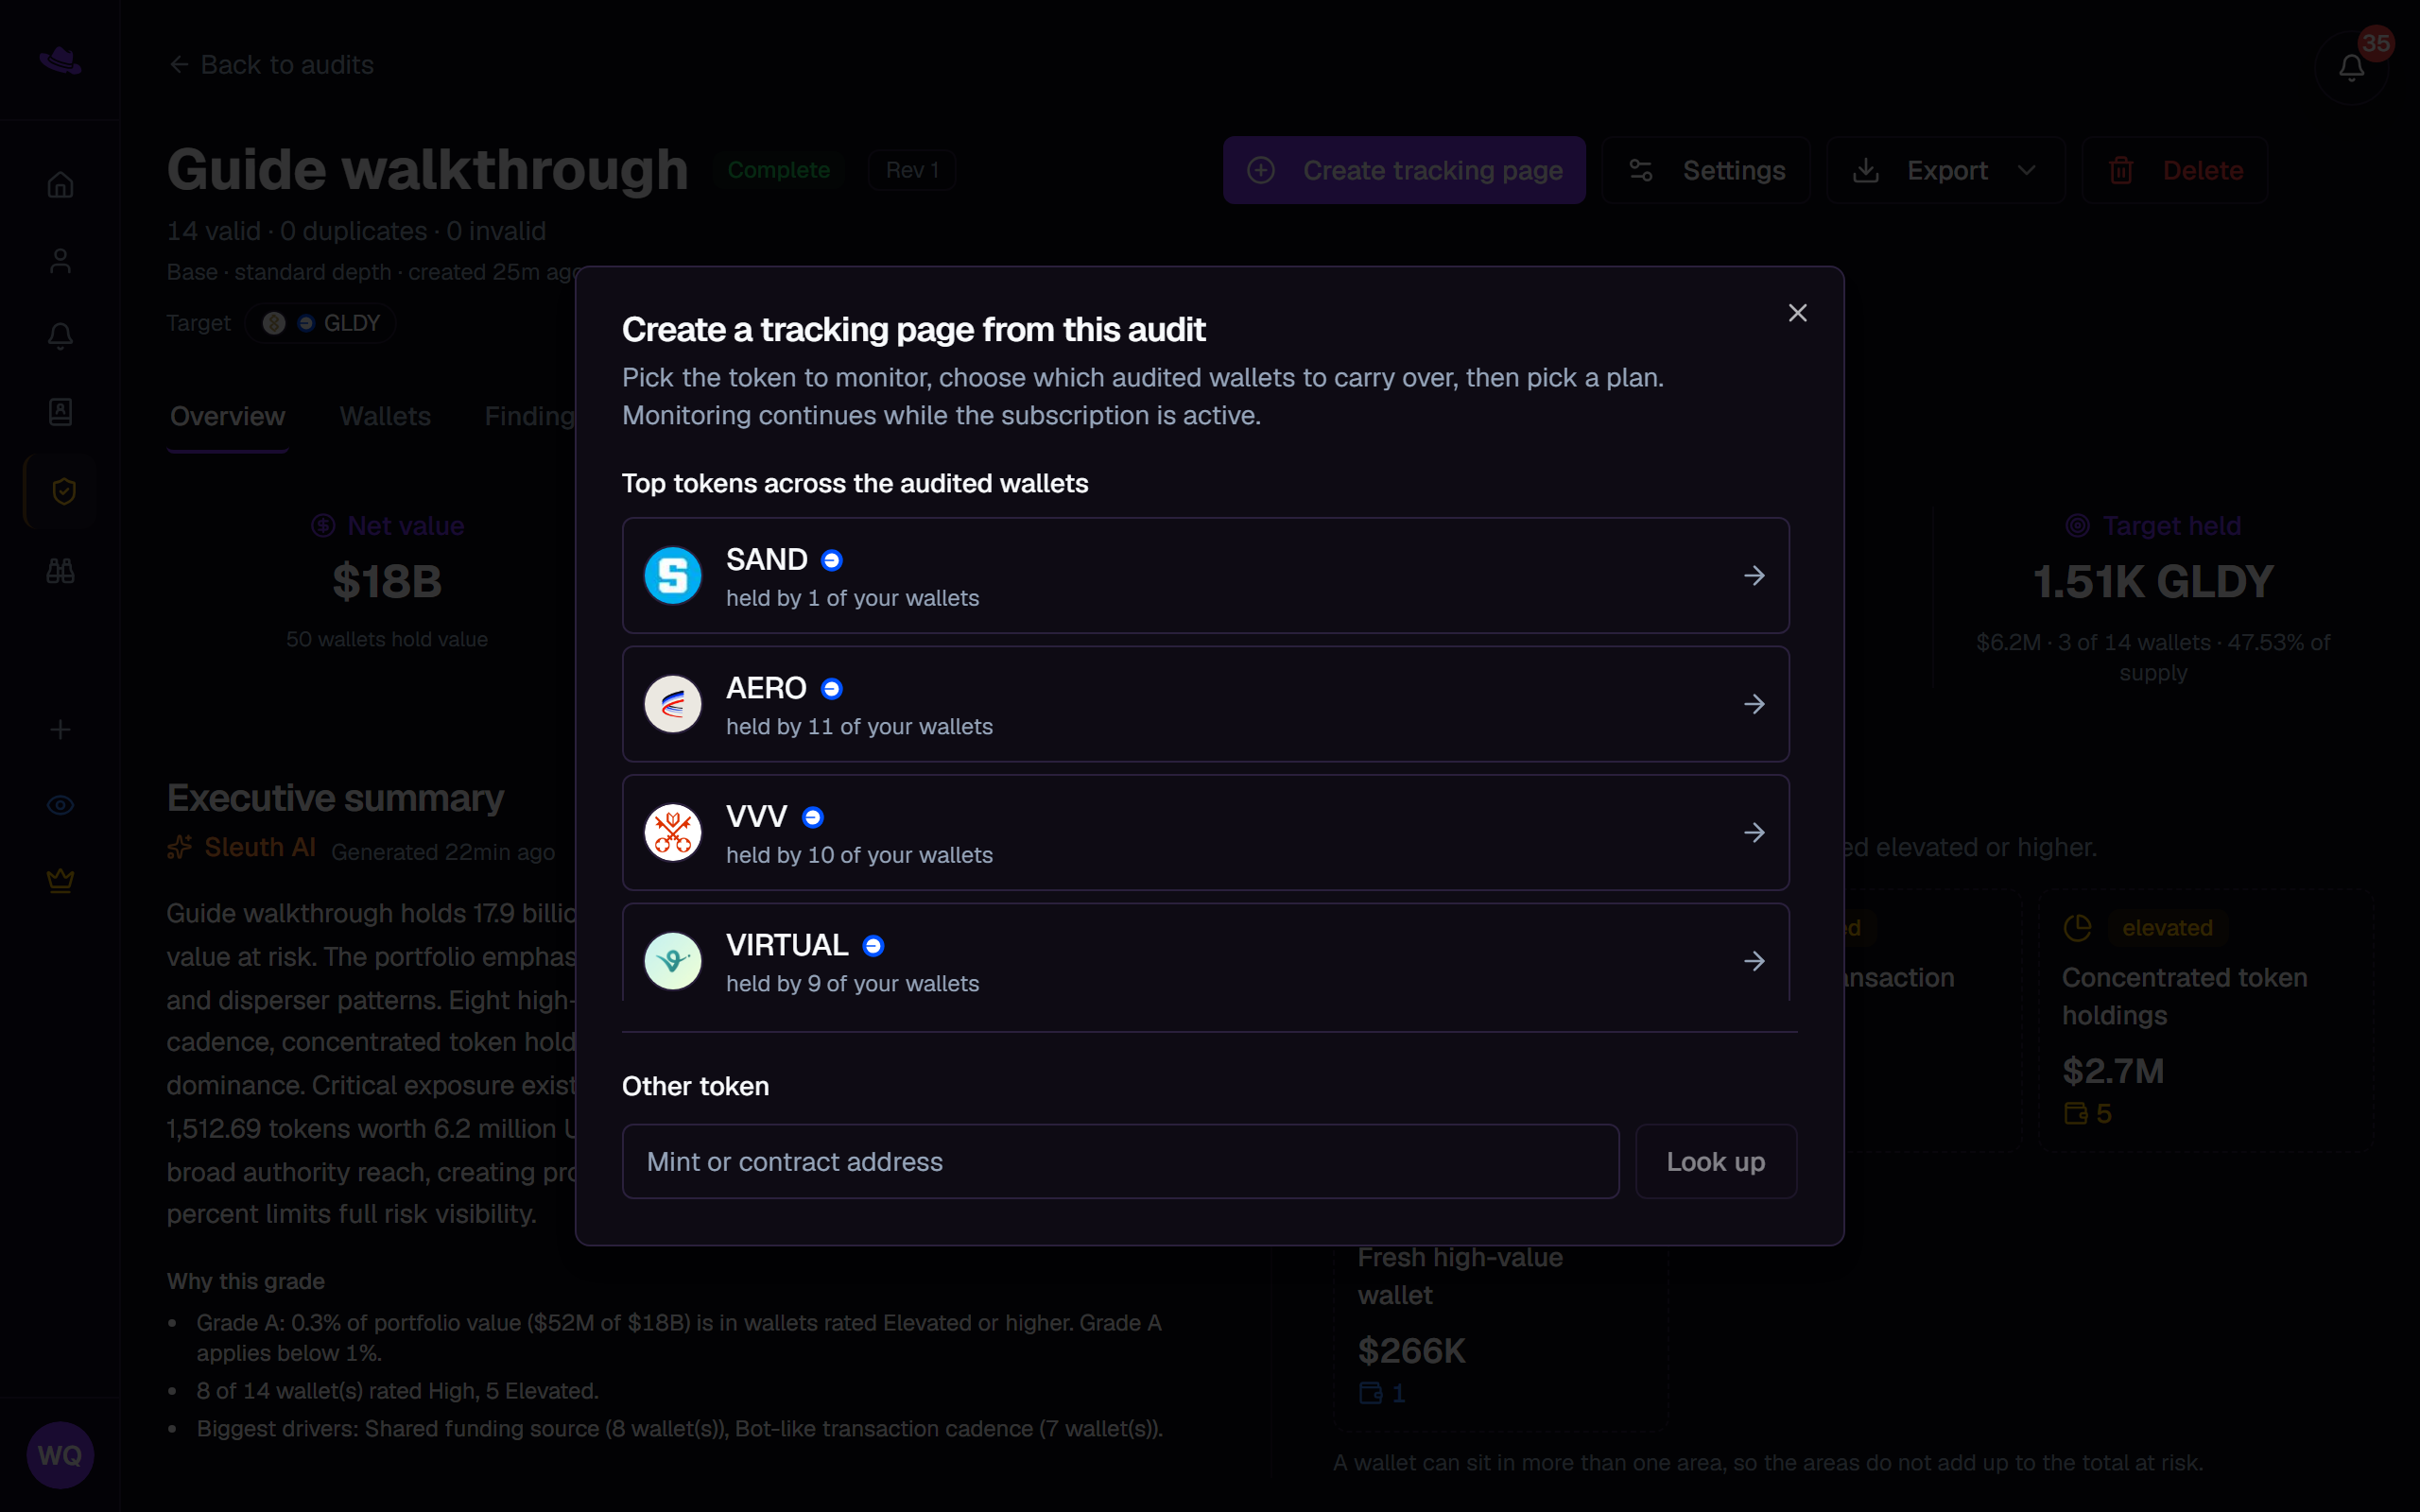The height and width of the screenshot is (1512, 2420).
Task: Select AERO token row arrow
Action: (1754, 704)
